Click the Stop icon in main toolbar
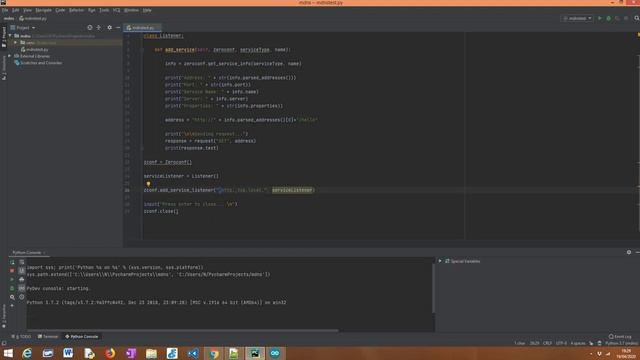Screen dimensions: 640x360 point(626,18)
